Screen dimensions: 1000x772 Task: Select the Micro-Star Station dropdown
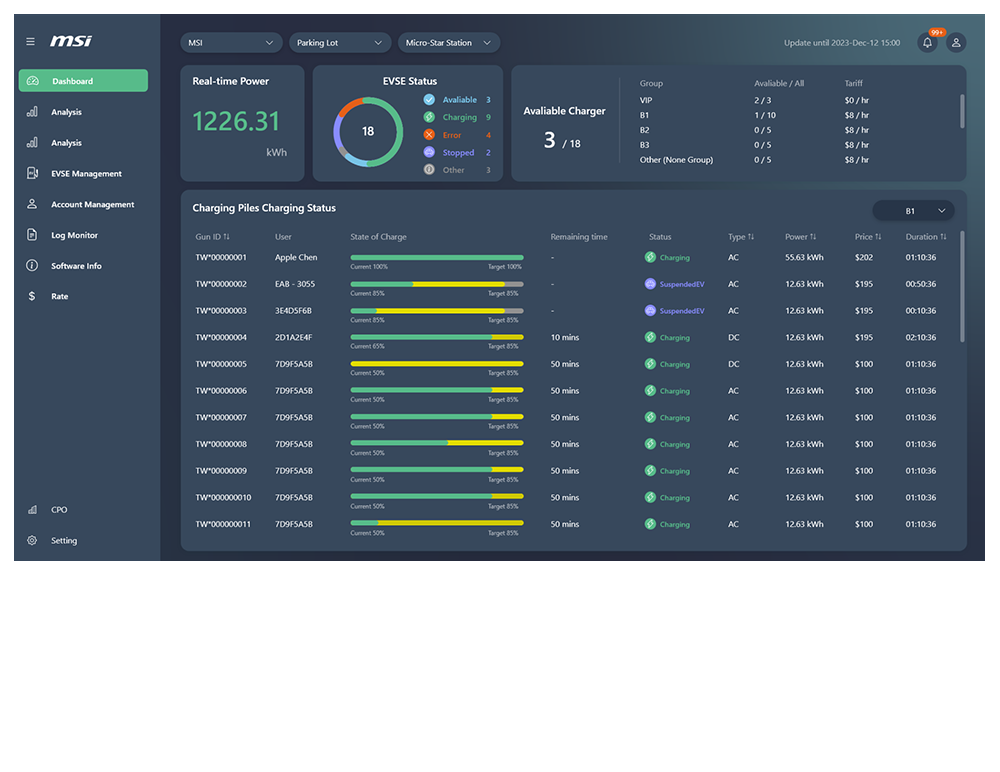point(452,42)
